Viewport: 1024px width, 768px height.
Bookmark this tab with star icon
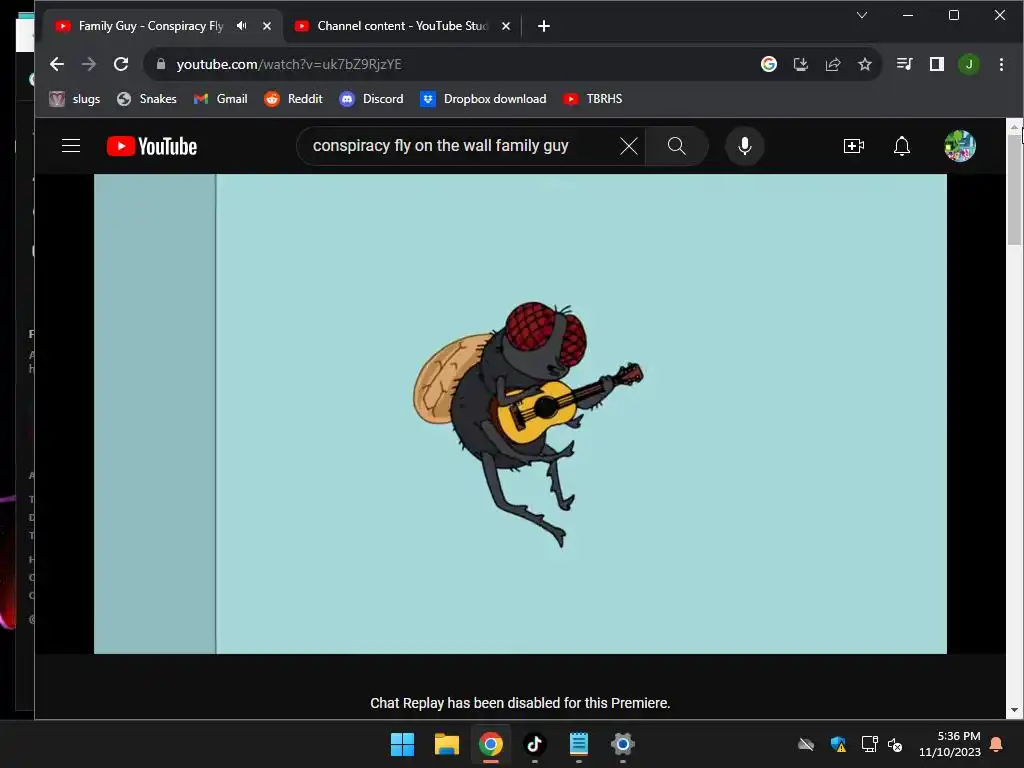pos(865,64)
